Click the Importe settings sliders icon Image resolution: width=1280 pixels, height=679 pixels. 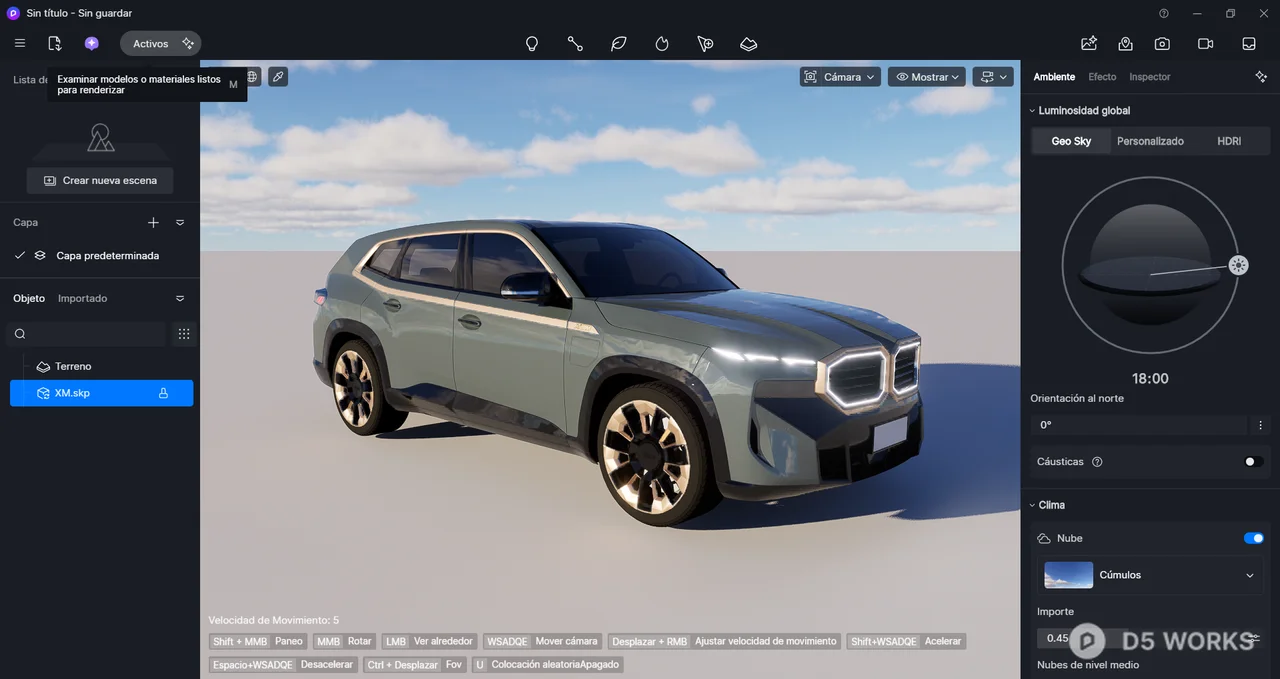(x=1255, y=638)
